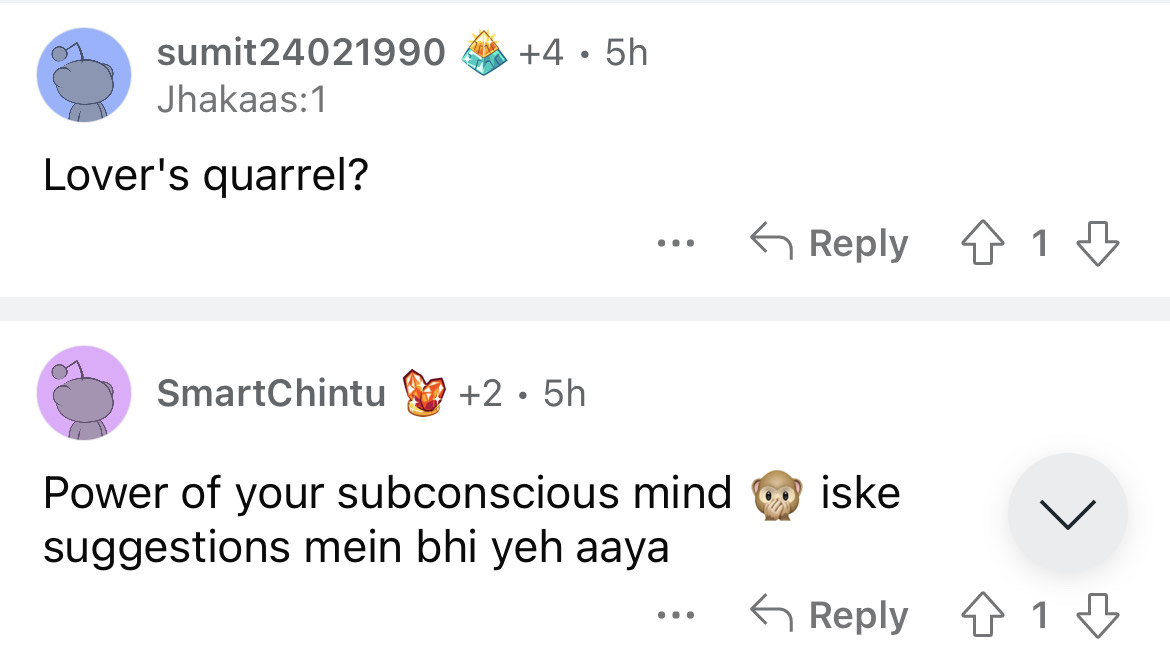Upvote sumit24021990's "Lover's quarrel?" comment
The height and width of the screenshot is (663, 1170).
tap(983, 243)
